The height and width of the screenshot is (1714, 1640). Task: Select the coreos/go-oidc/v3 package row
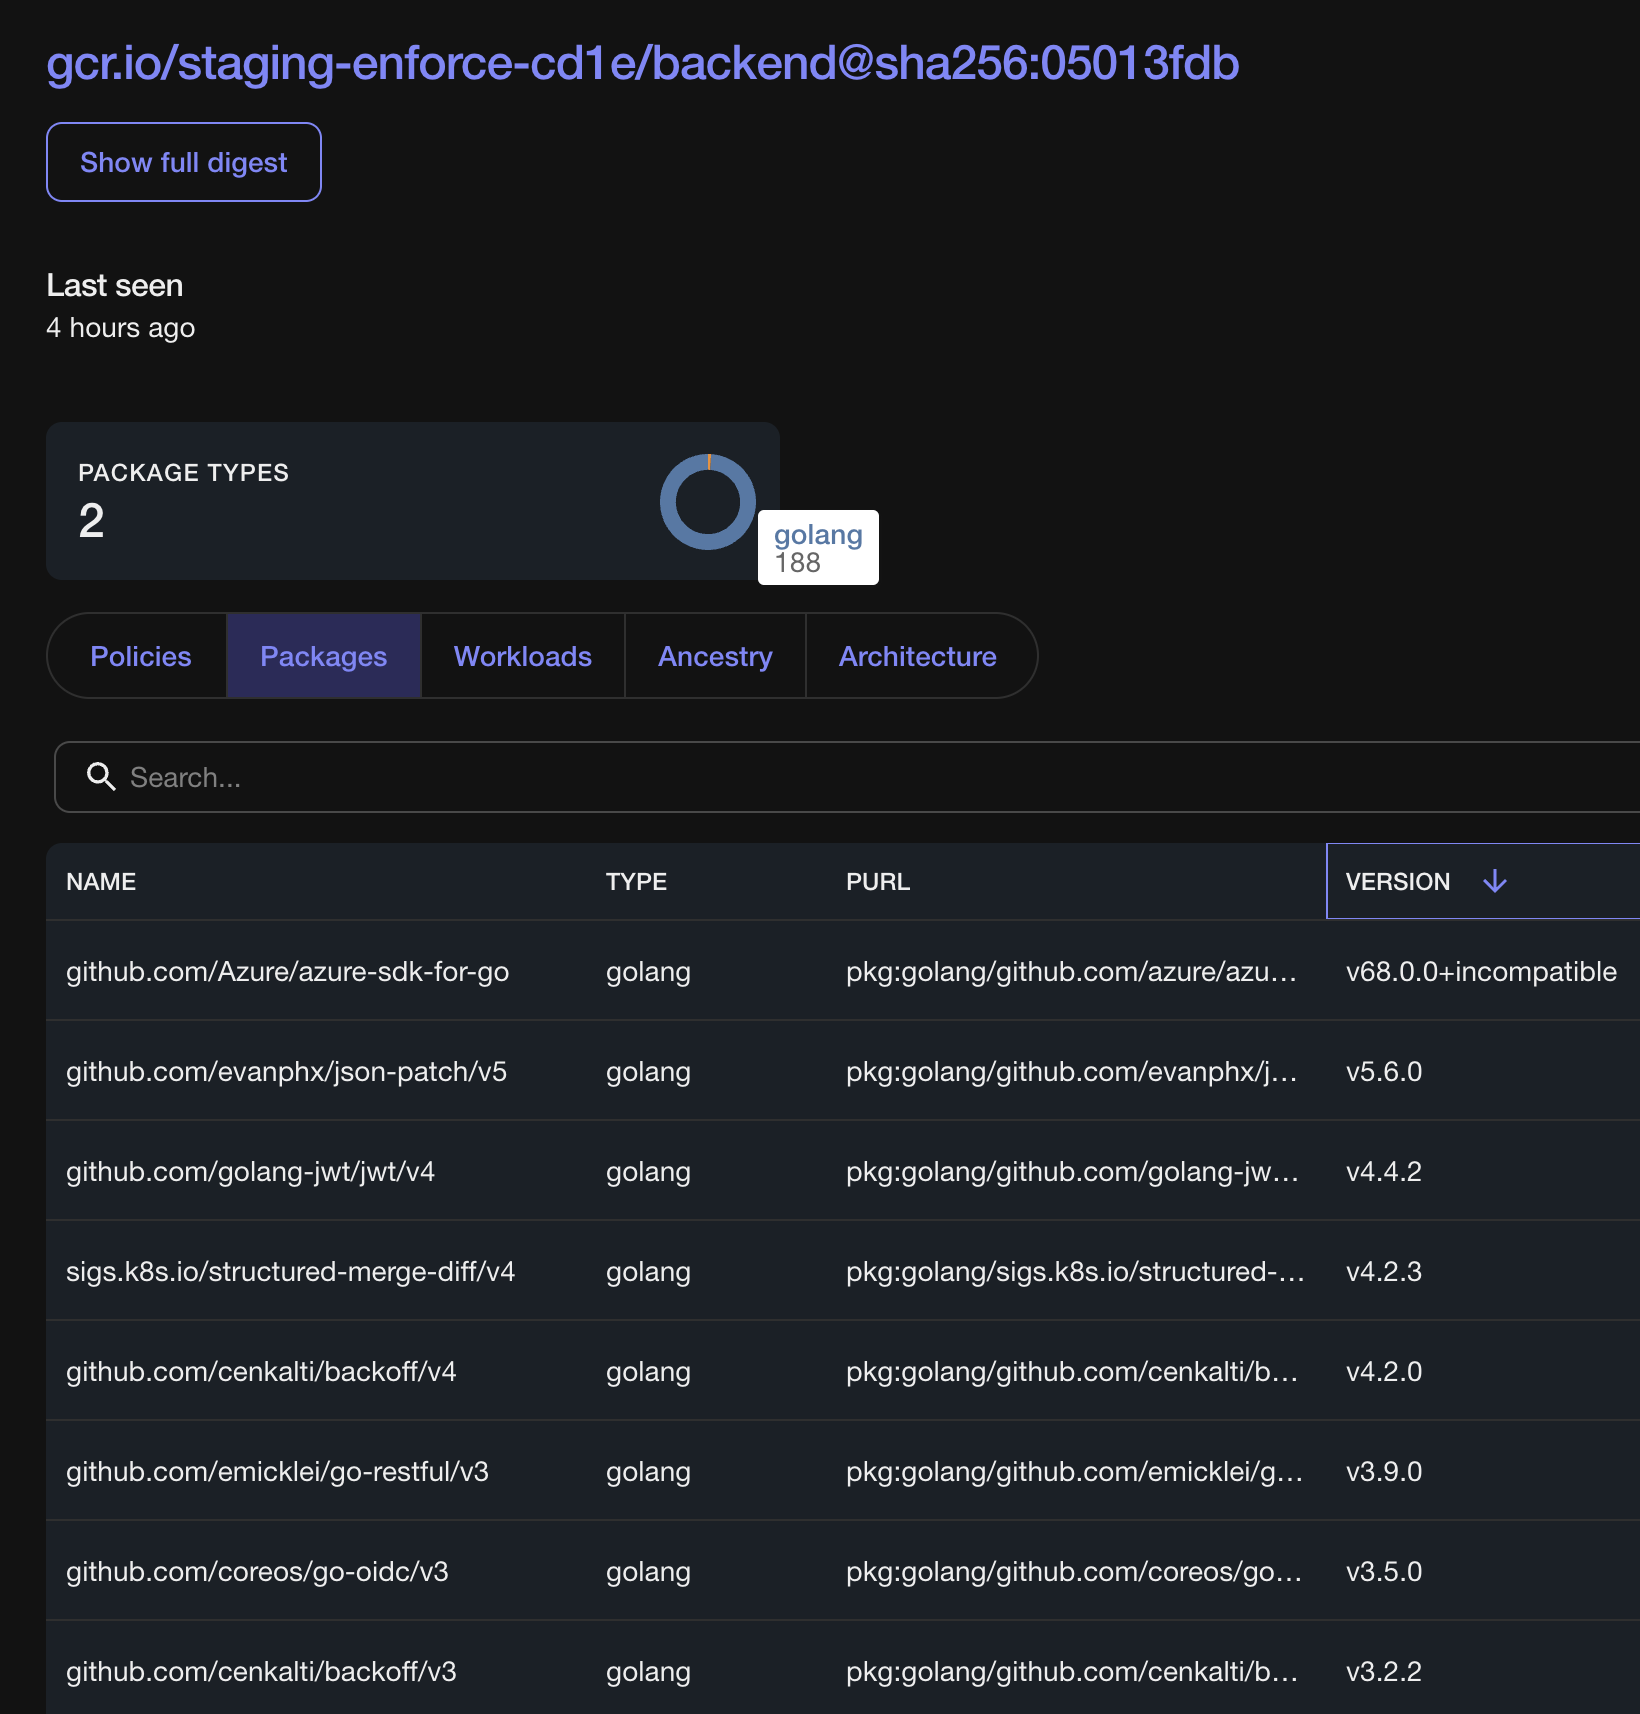click(x=257, y=1571)
